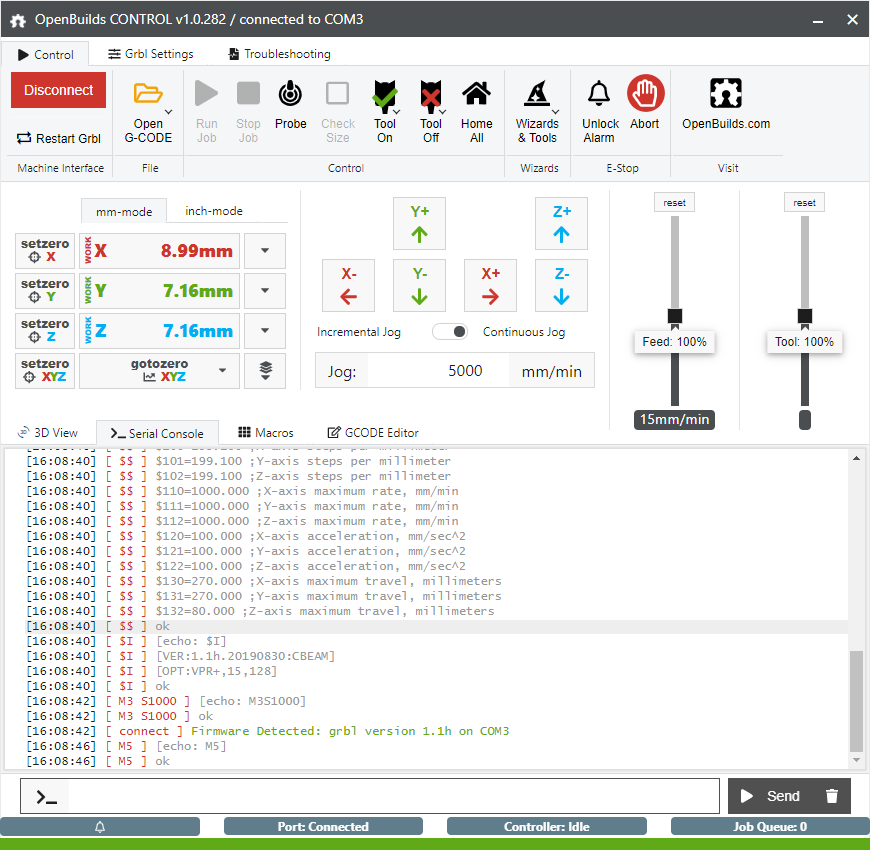Viewport: 870px width, 850px height.
Task: Click the red Disconnect button
Action: (59, 90)
